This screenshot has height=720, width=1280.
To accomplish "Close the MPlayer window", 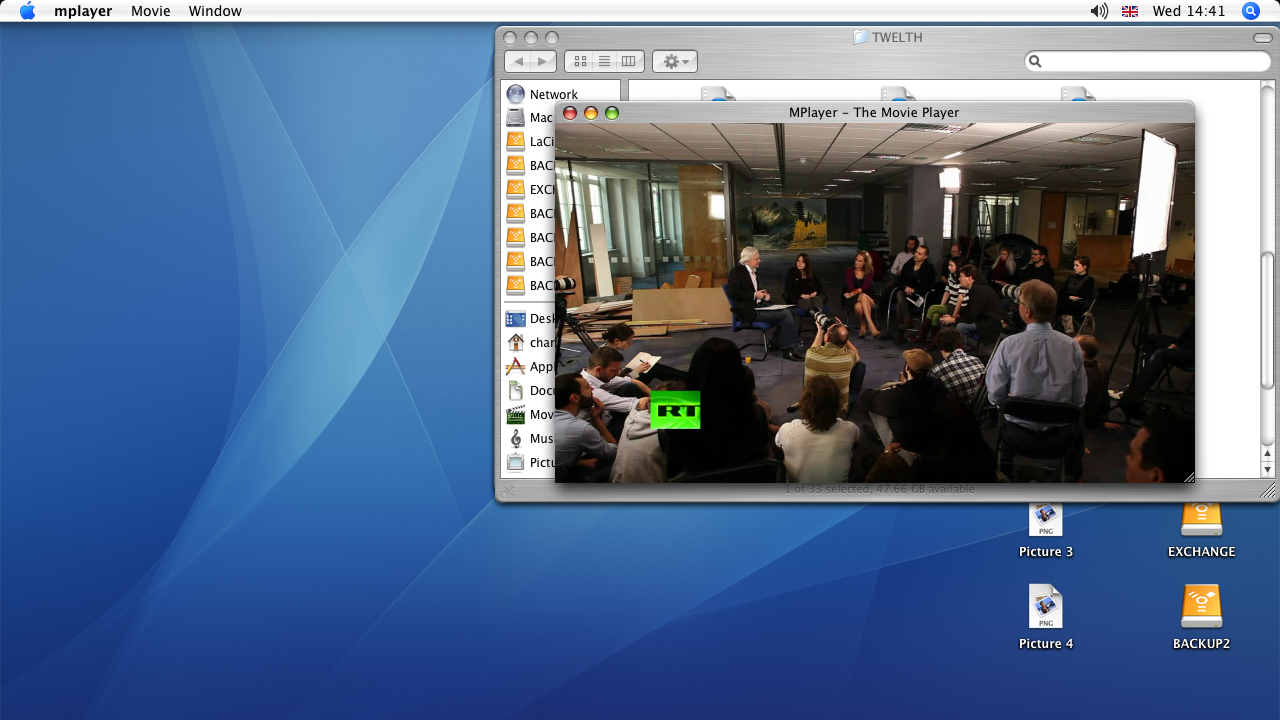I will coord(570,113).
